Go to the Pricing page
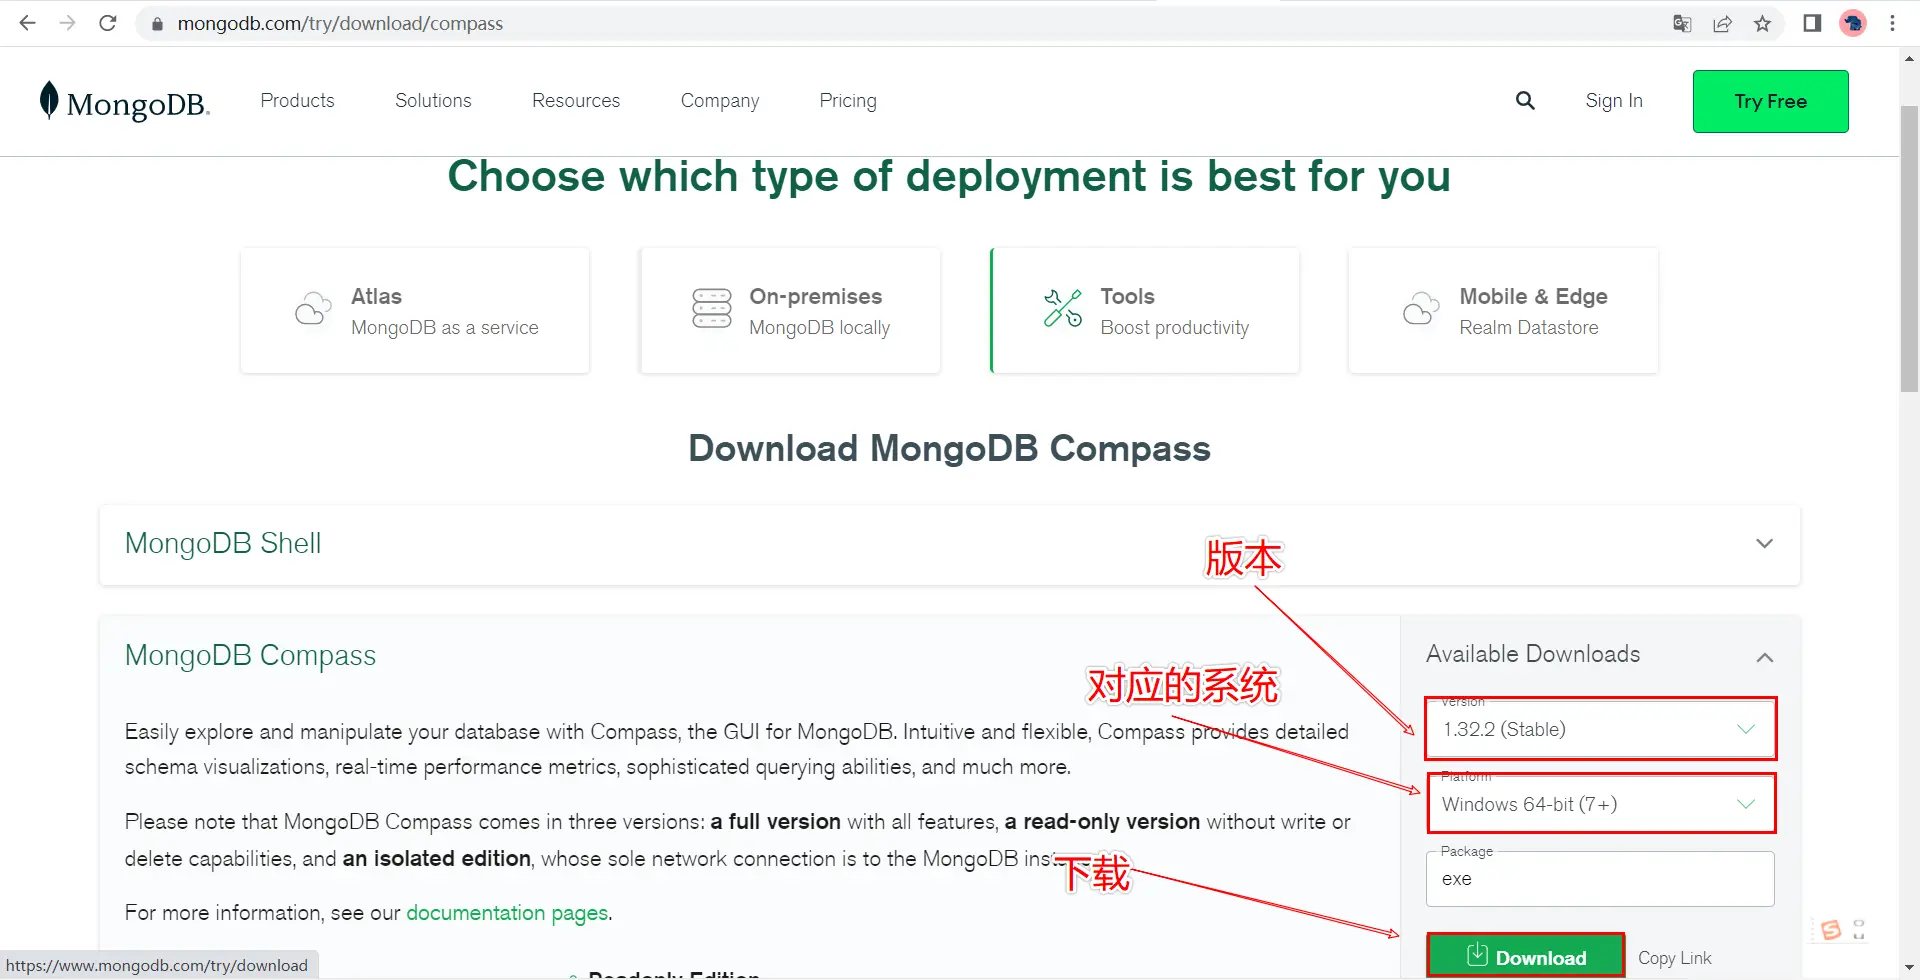The width and height of the screenshot is (1920, 980). (x=848, y=100)
